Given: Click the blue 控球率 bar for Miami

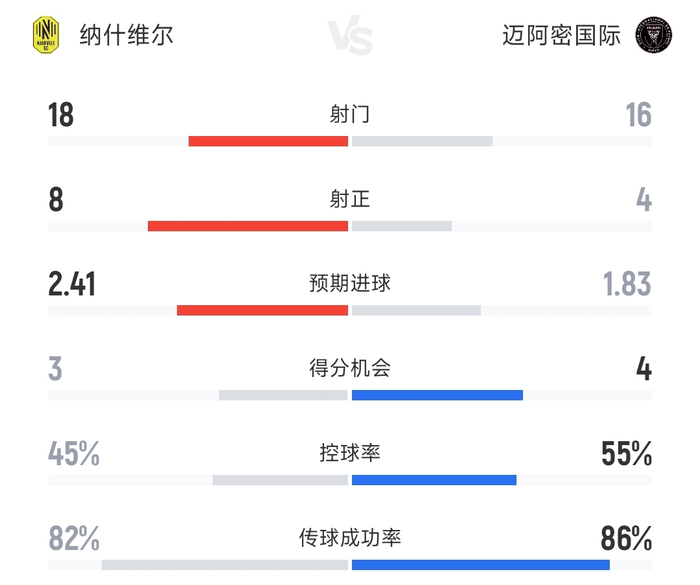Looking at the screenshot, I should point(434,480).
